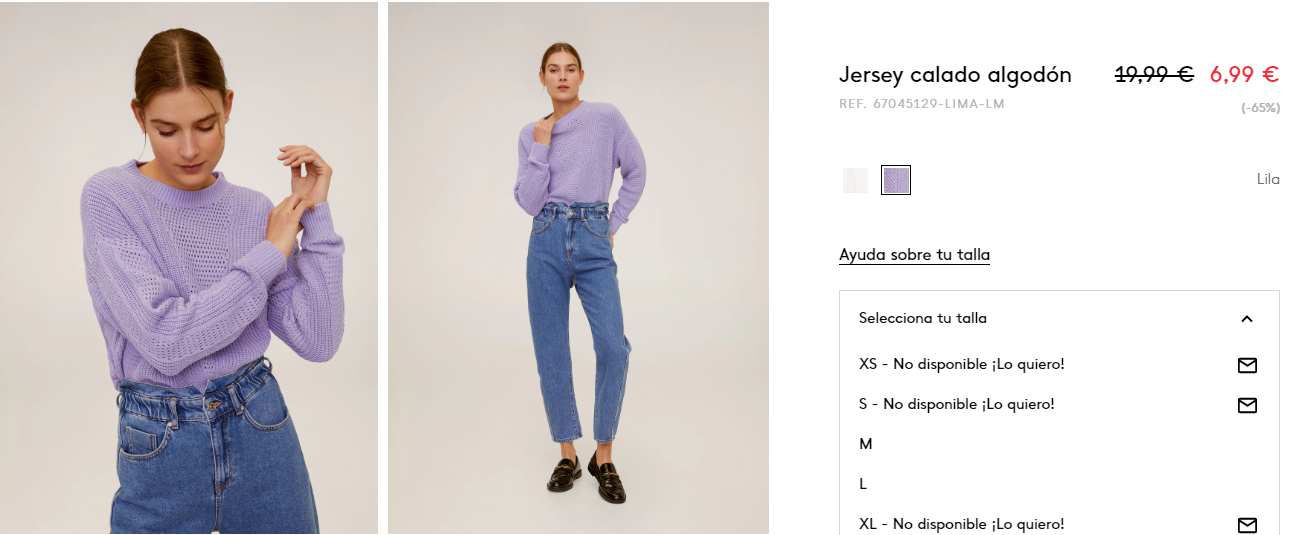
Task: Pick the selected lilac color swatch
Action: (896, 180)
